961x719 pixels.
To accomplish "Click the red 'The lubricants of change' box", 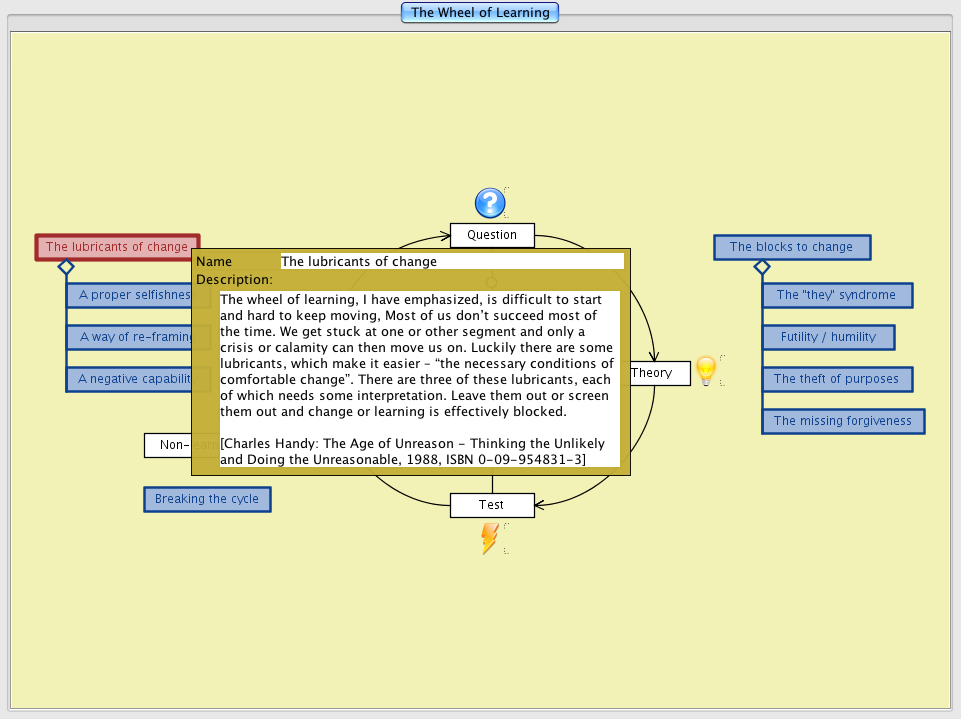I will tap(117, 247).
